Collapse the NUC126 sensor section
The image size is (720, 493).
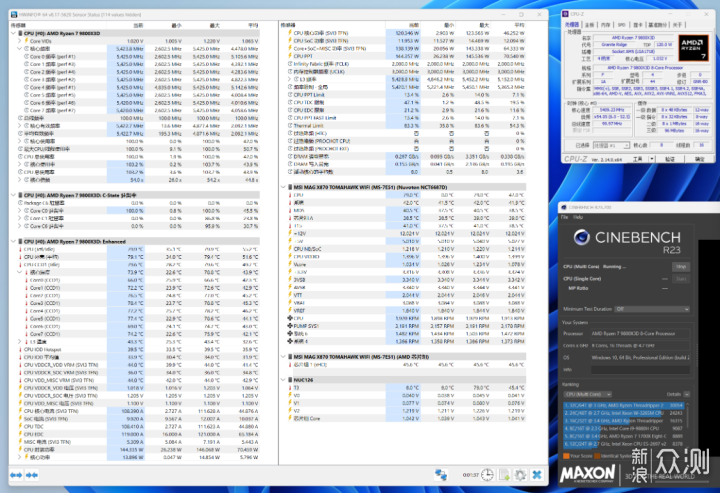click(283, 380)
